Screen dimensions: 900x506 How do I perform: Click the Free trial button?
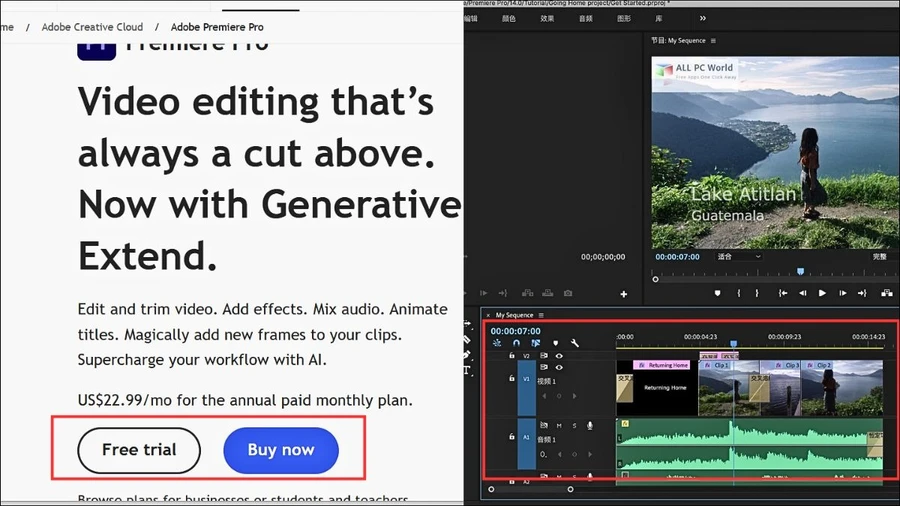(x=139, y=450)
